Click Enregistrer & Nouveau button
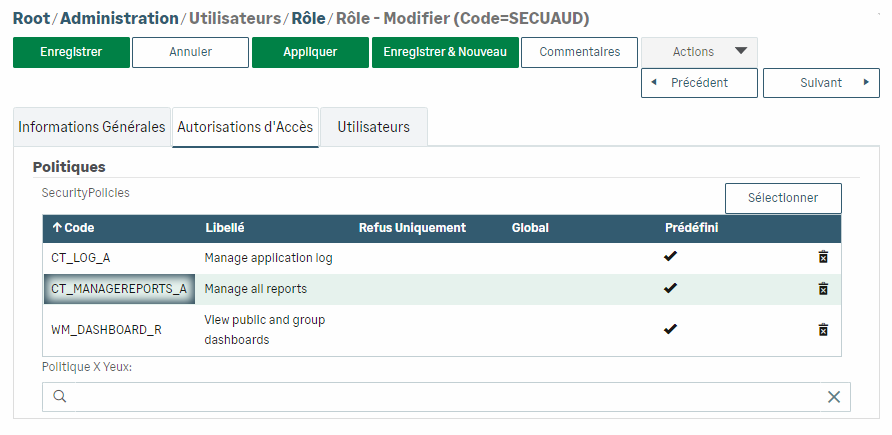Image resolution: width=892 pixels, height=435 pixels. 445,52
